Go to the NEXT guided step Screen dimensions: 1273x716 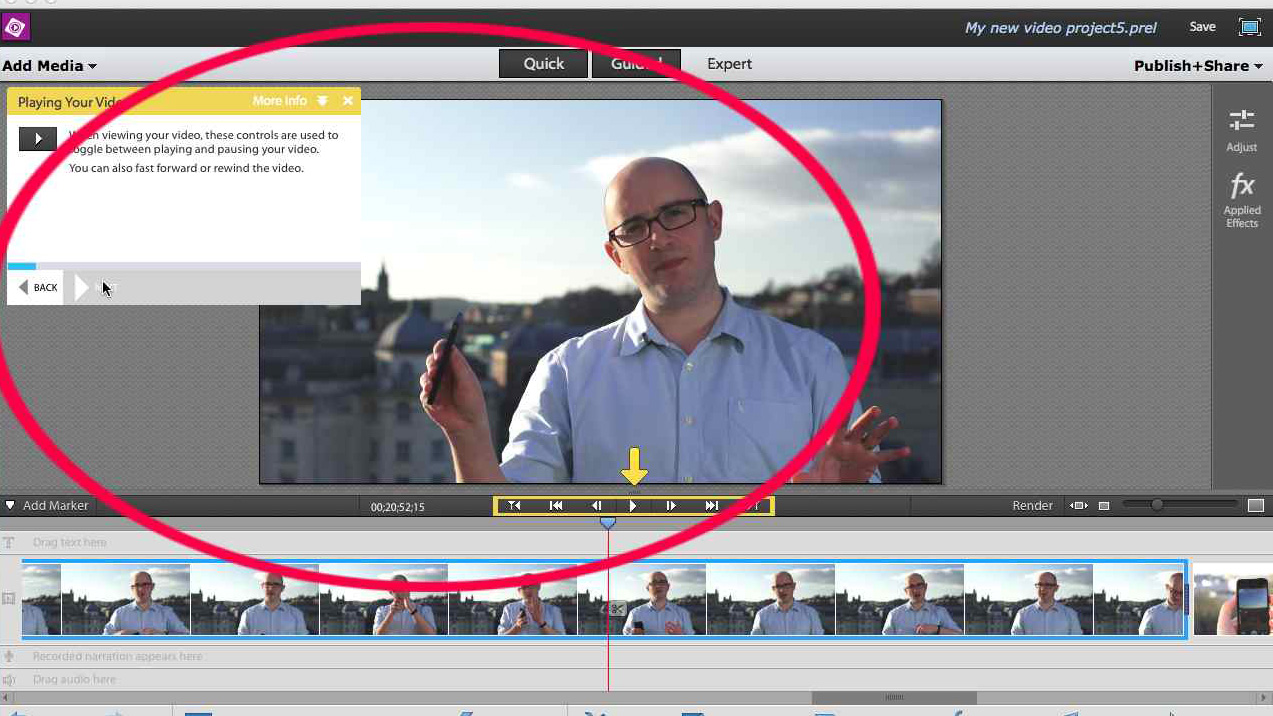(97, 288)
